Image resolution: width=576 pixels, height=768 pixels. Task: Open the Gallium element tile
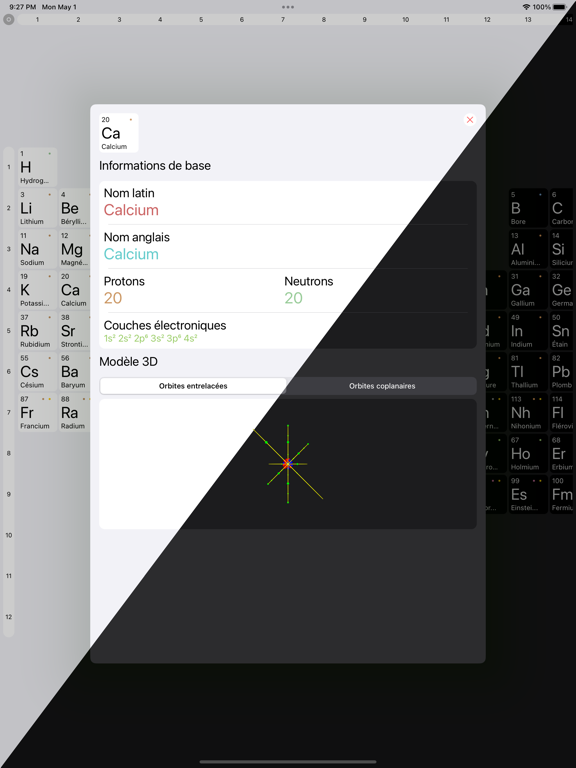(x=528, y=290)
